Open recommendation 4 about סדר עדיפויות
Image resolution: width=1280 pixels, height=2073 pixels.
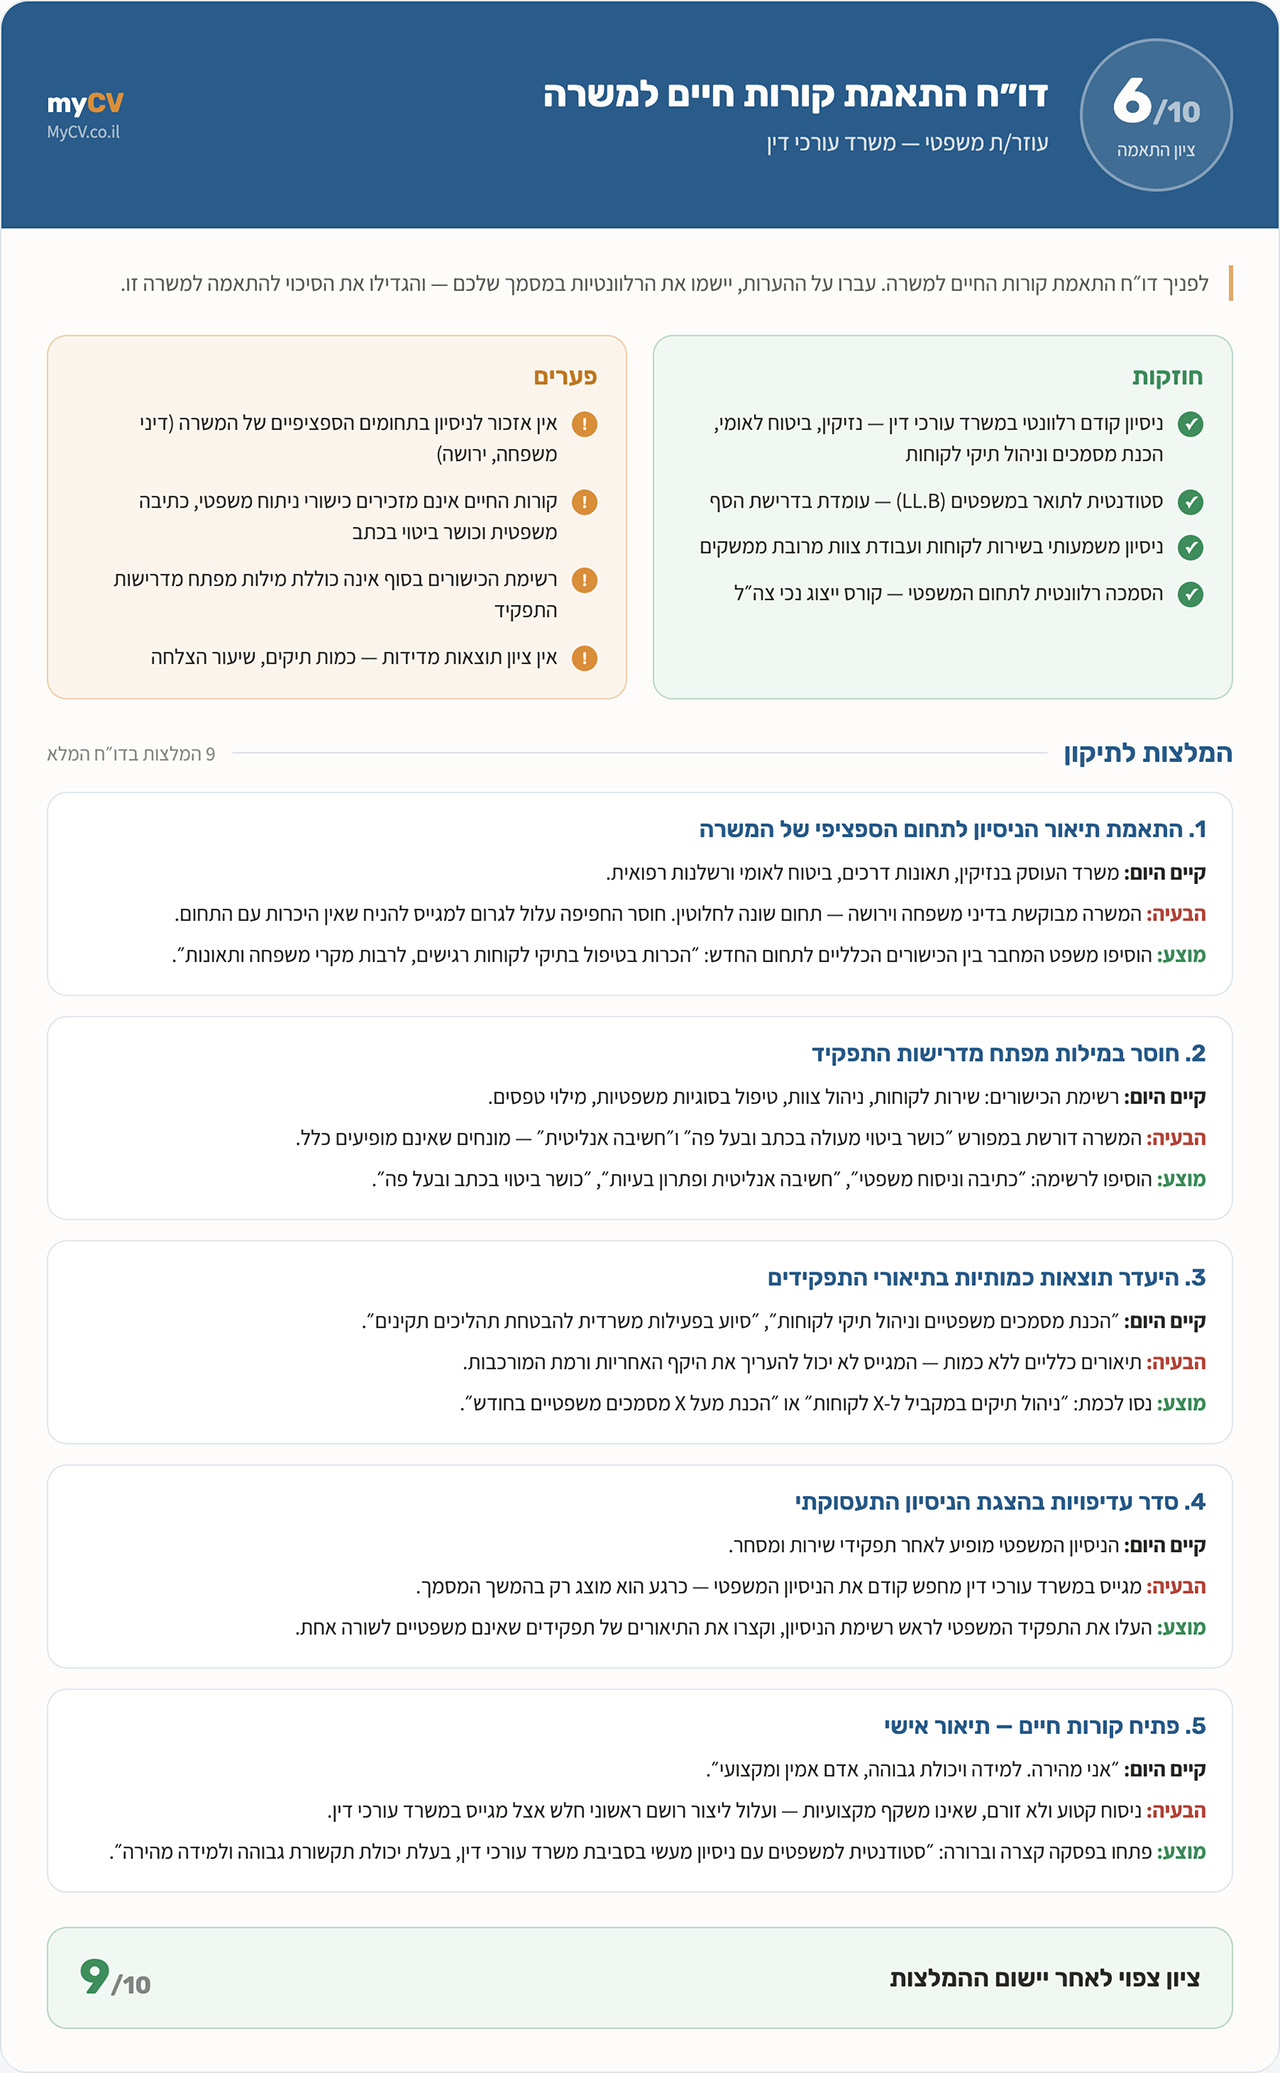click(x=640, y=1566)
